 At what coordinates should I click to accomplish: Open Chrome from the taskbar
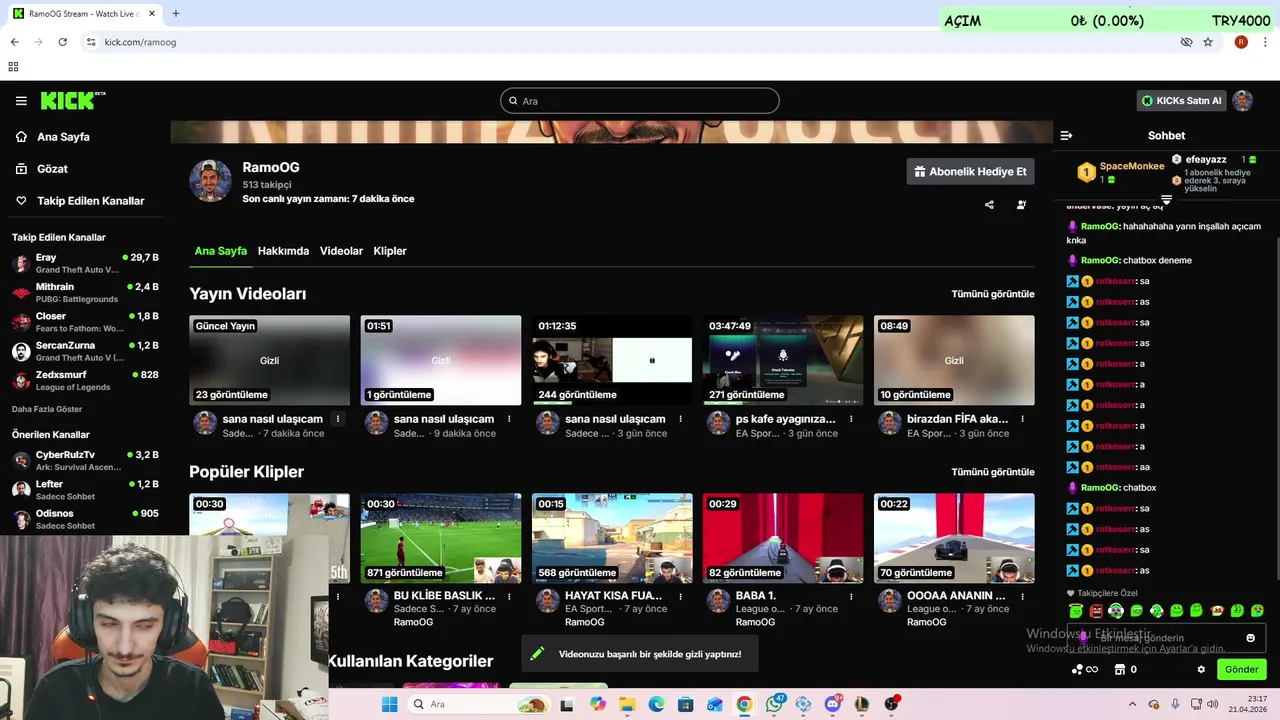click(x=744, y=704)
